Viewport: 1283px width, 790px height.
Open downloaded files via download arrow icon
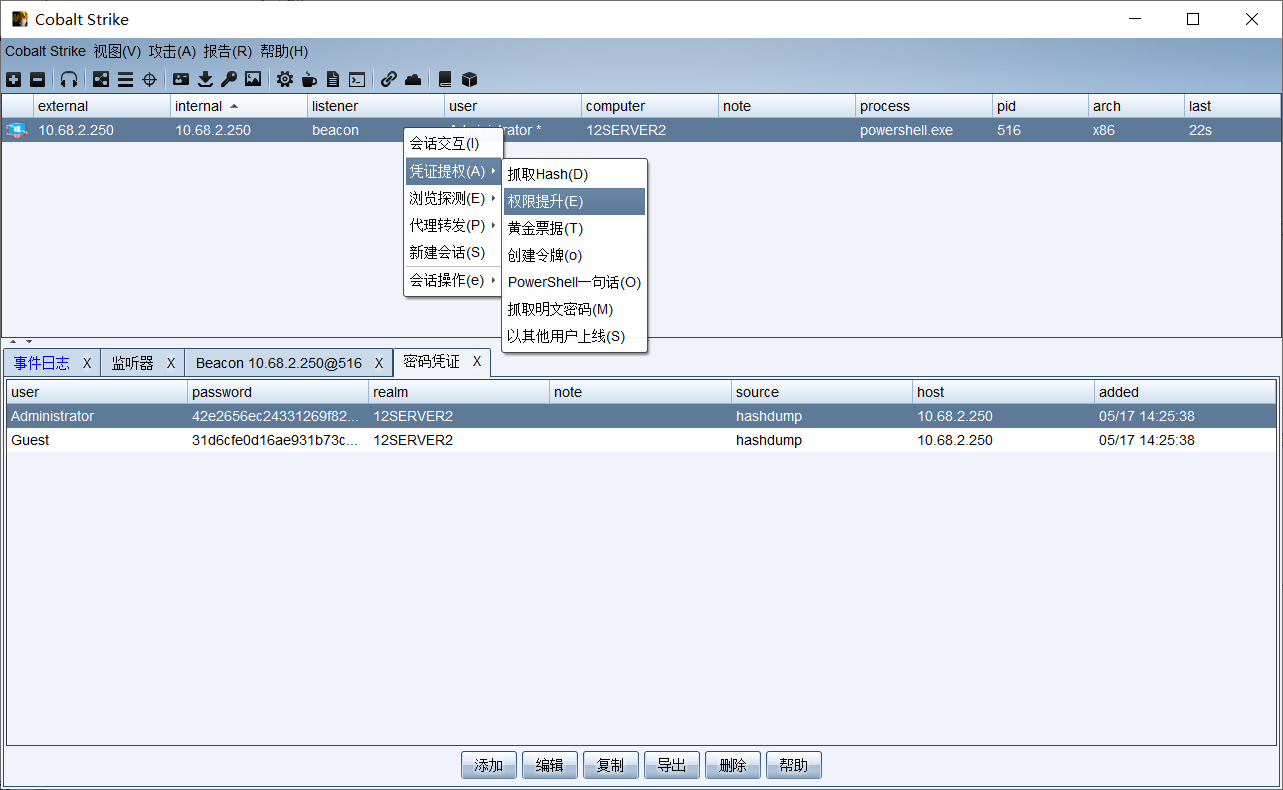(x=206, y=79)
